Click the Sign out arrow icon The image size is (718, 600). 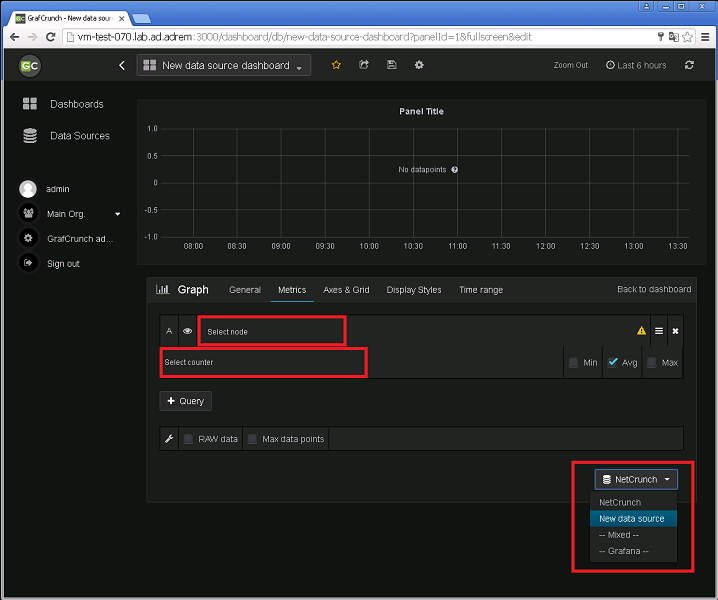point(28,263)
